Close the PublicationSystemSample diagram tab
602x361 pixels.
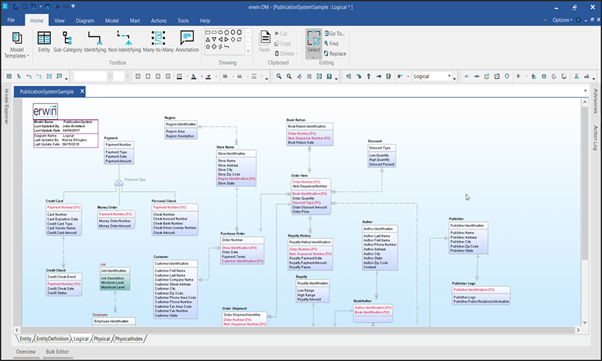[x=82, y=91]
